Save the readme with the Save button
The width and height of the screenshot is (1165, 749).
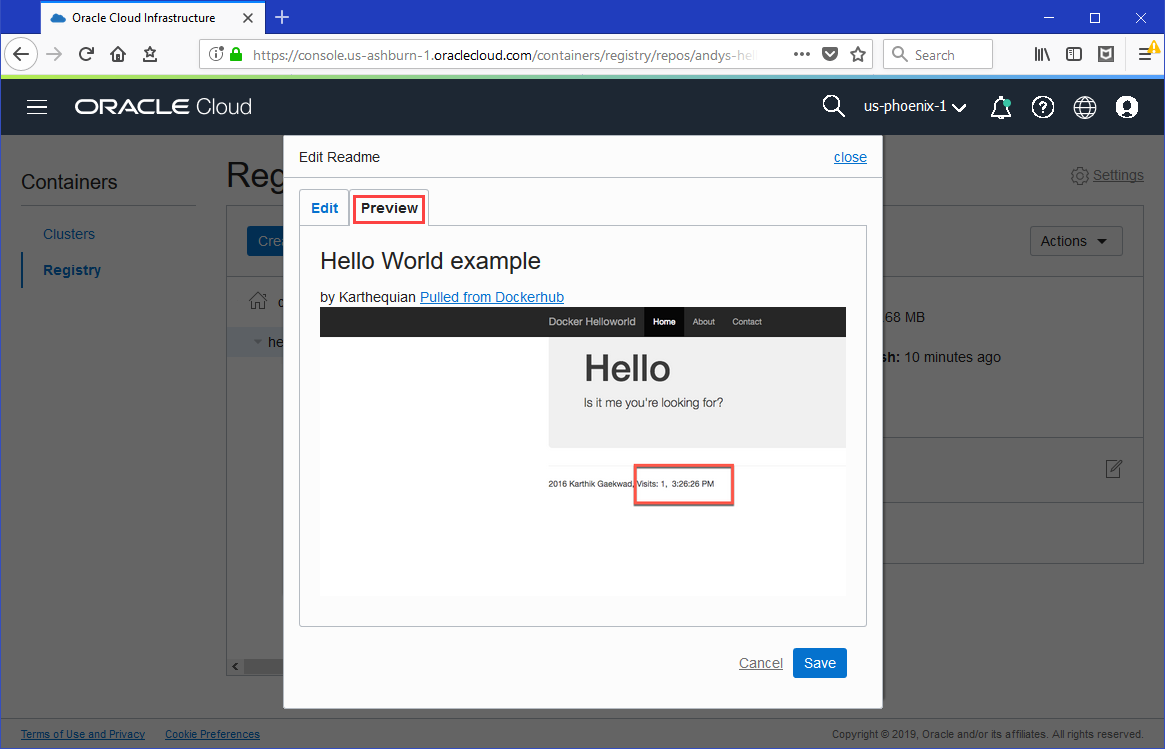pos(820,663)
